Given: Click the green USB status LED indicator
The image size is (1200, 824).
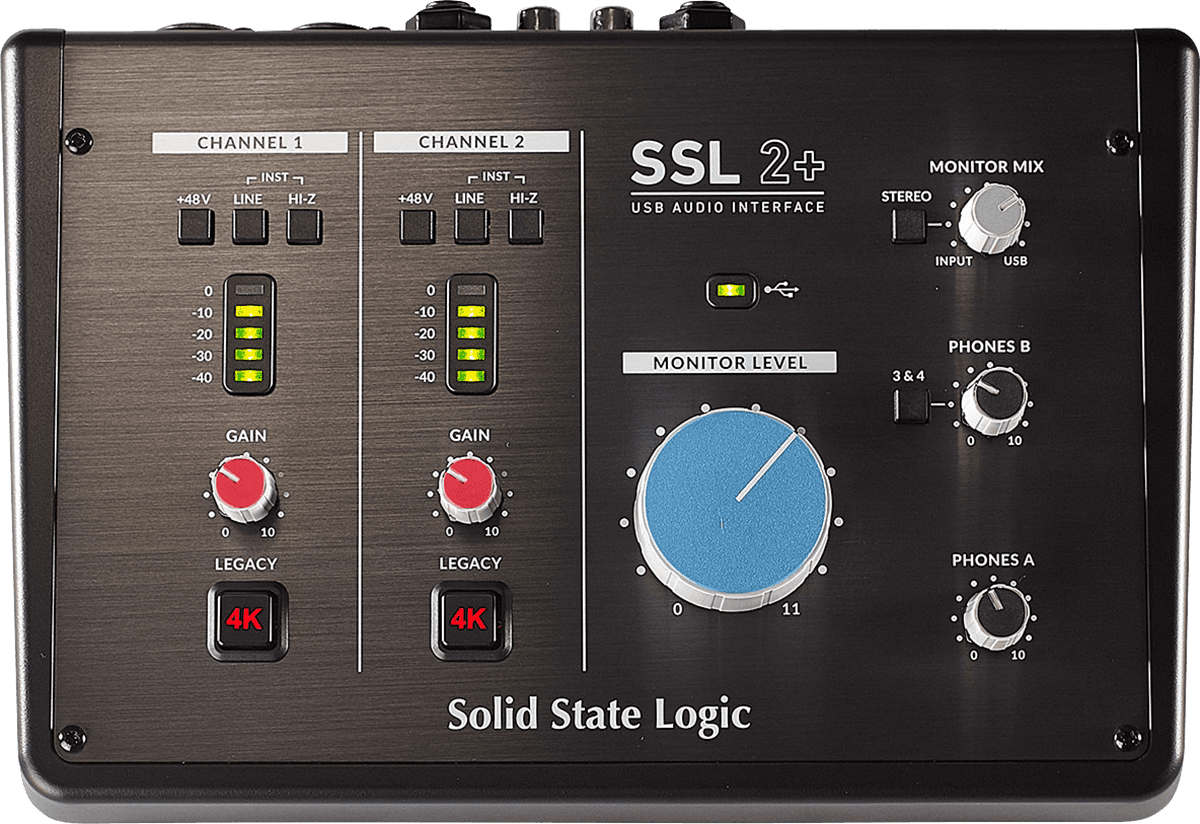Looking at the screenshot, I should [733, 292].
